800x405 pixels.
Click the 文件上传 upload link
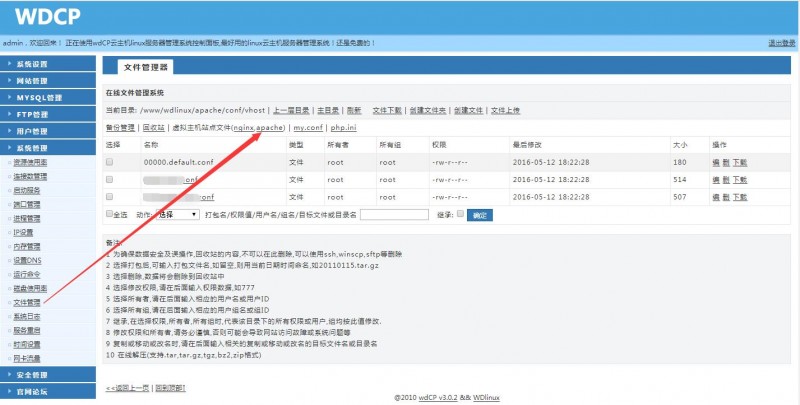point(505,110)
